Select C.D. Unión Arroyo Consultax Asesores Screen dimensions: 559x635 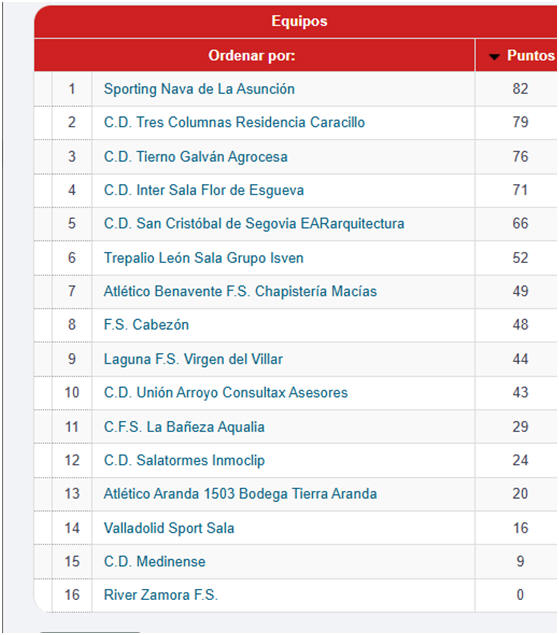click(226, 392)
